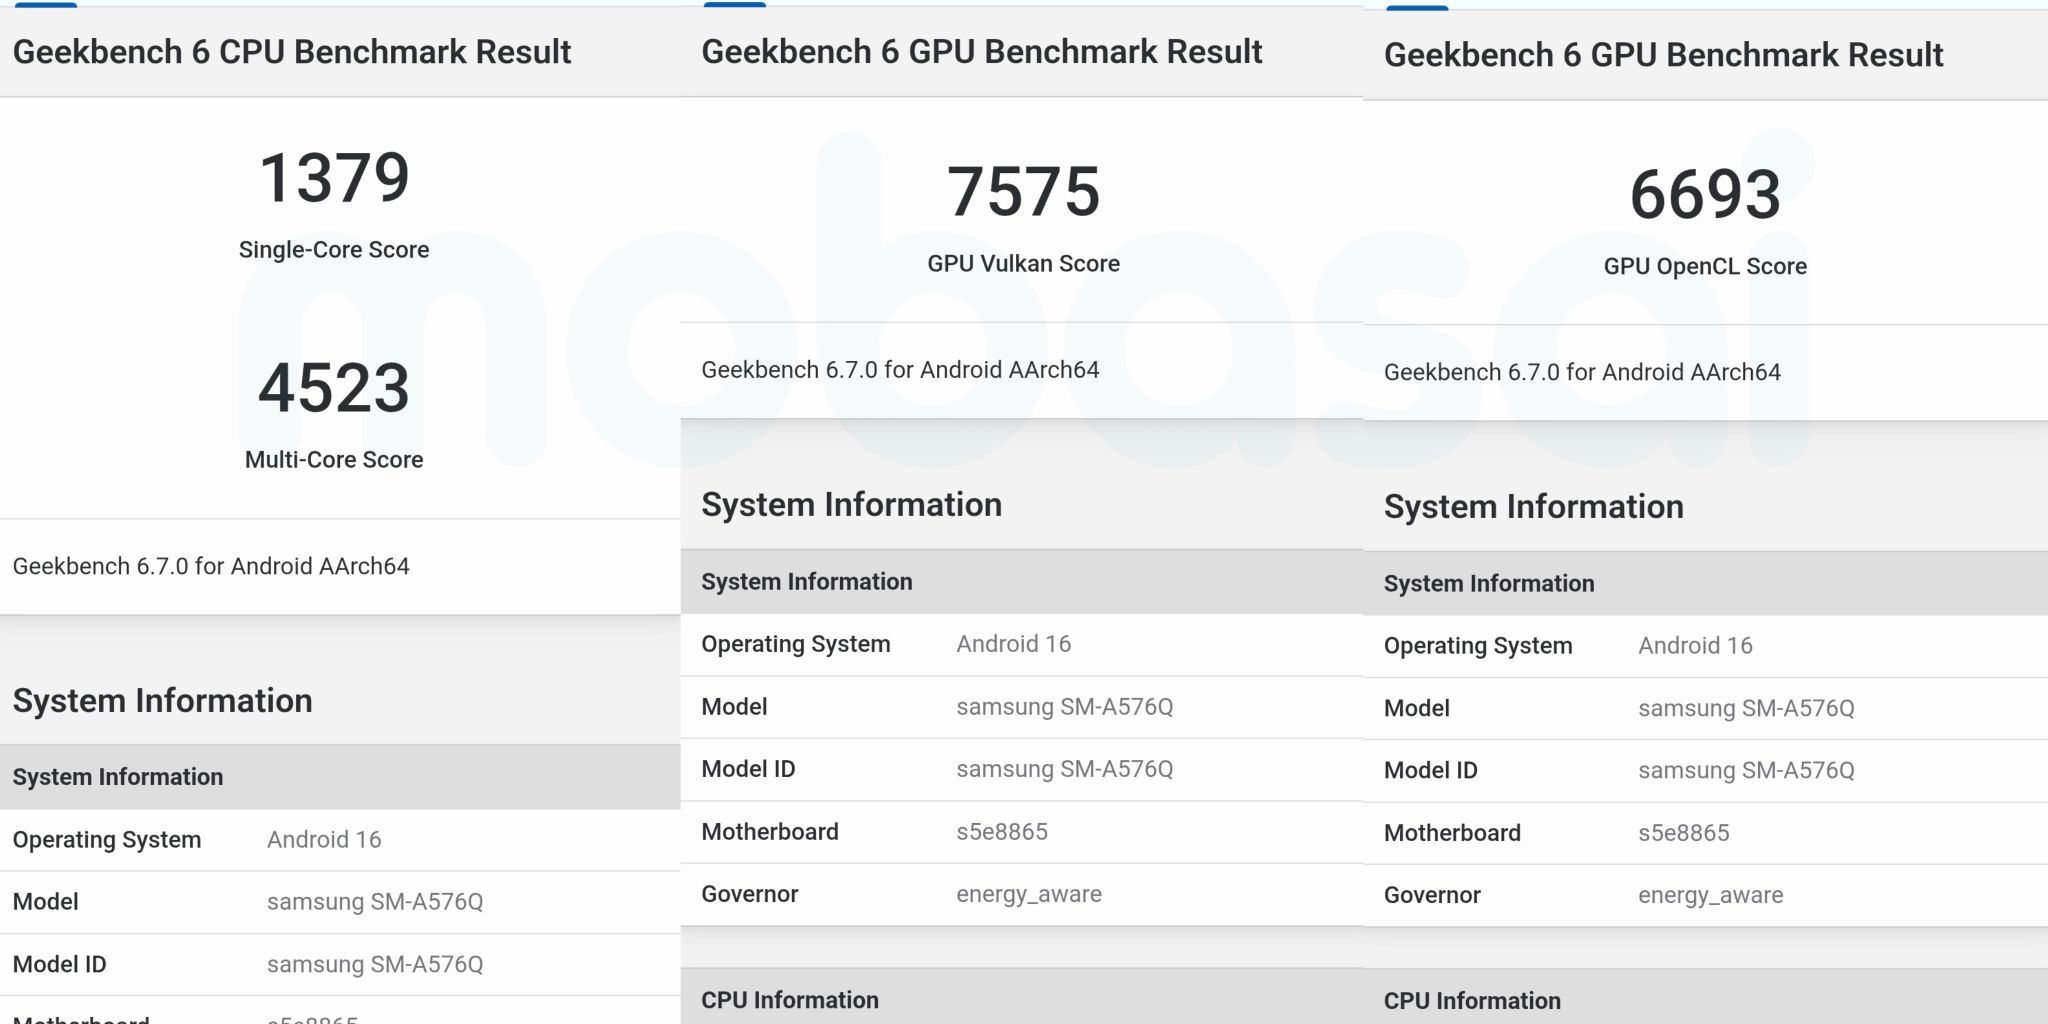Click Geekbench 6.7.0 version text in CPU result
The image size is (2048, 1024).
point(211,567)
